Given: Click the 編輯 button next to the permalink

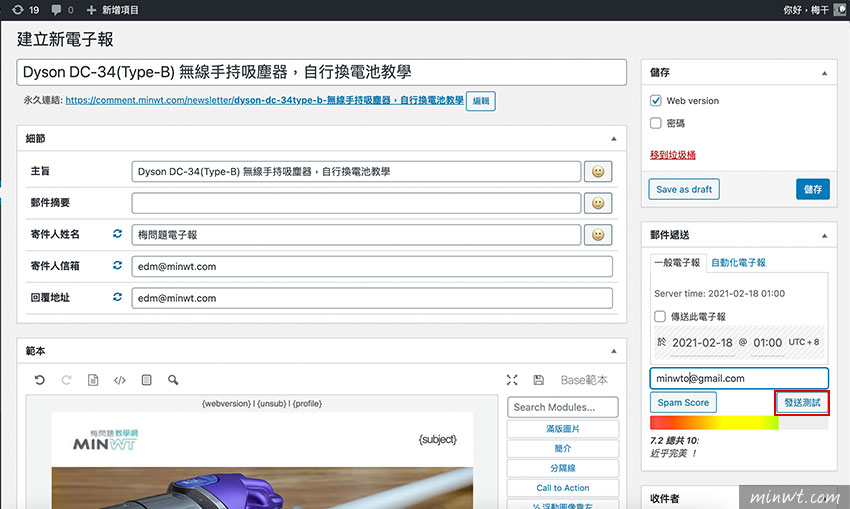Looking at the screenshot, I should (x=481, y=101).
